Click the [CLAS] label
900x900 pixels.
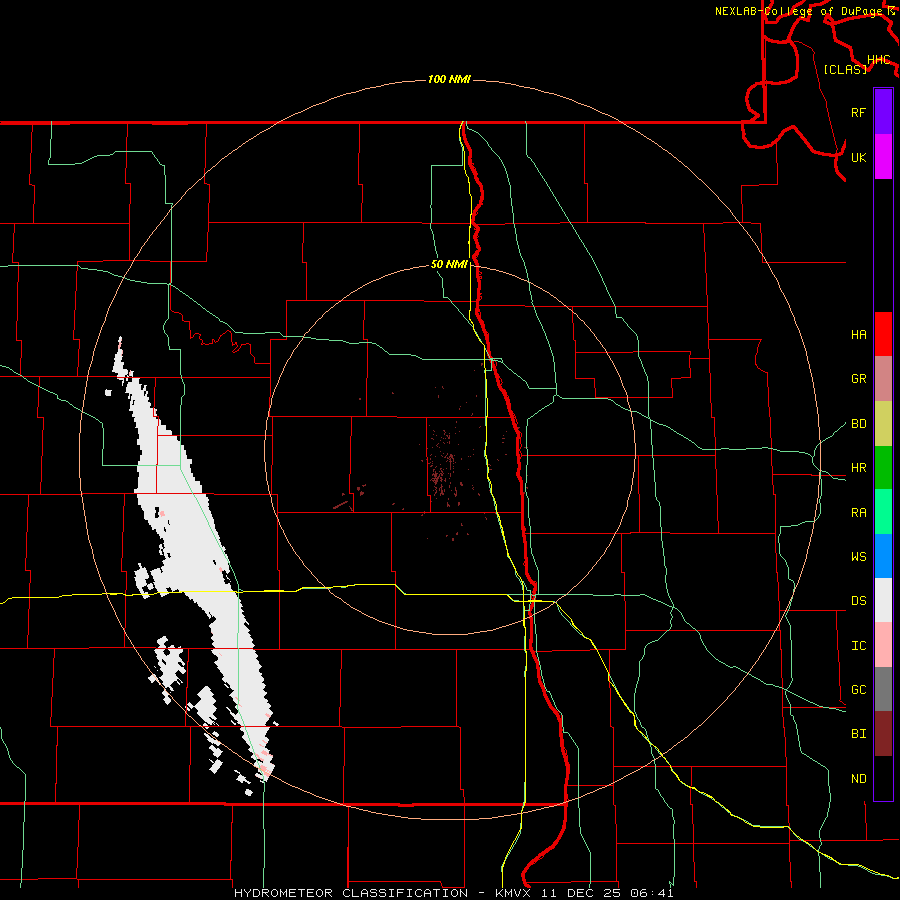[845, 70]
